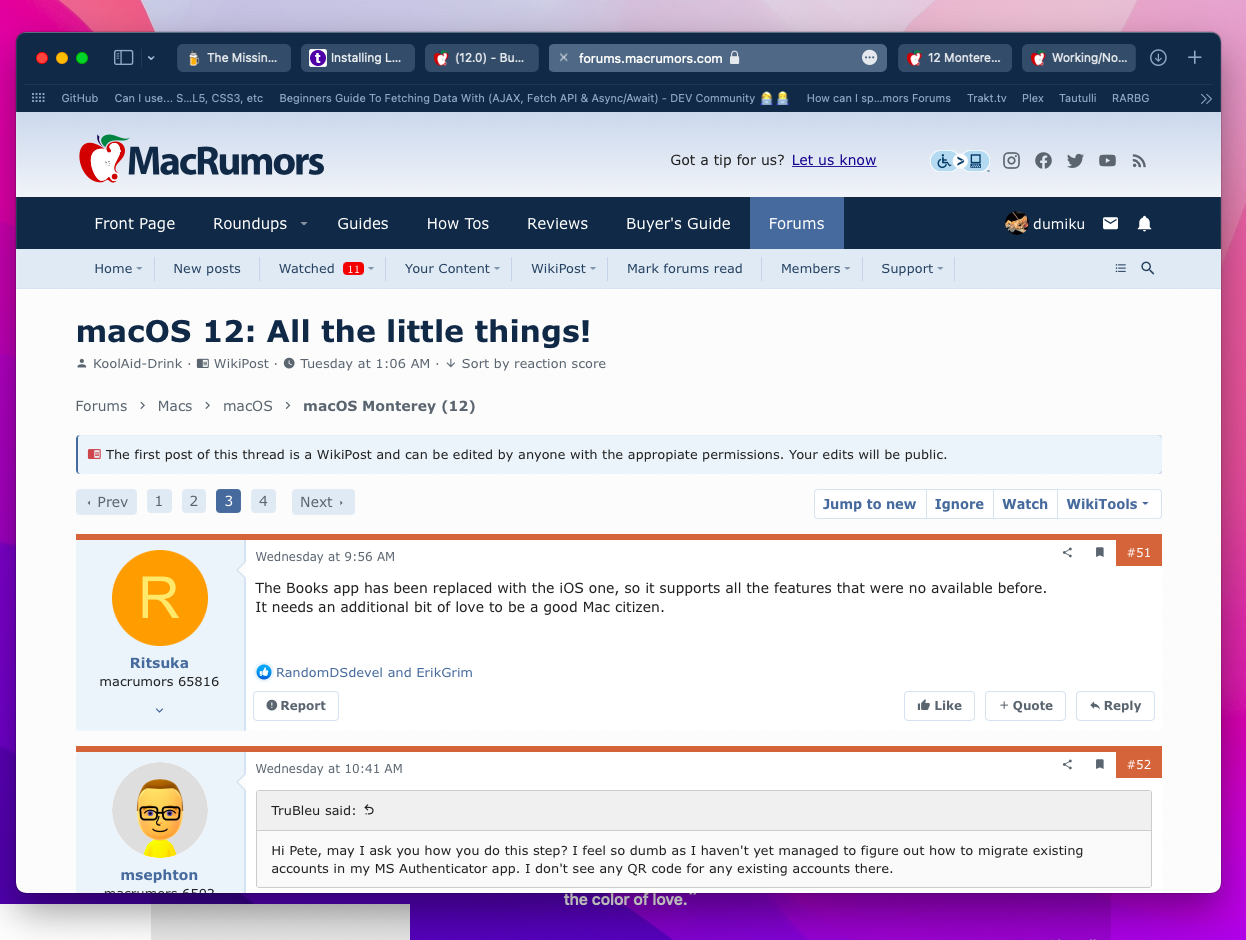Open the alerts bell icon

(x=1145, y=224)
